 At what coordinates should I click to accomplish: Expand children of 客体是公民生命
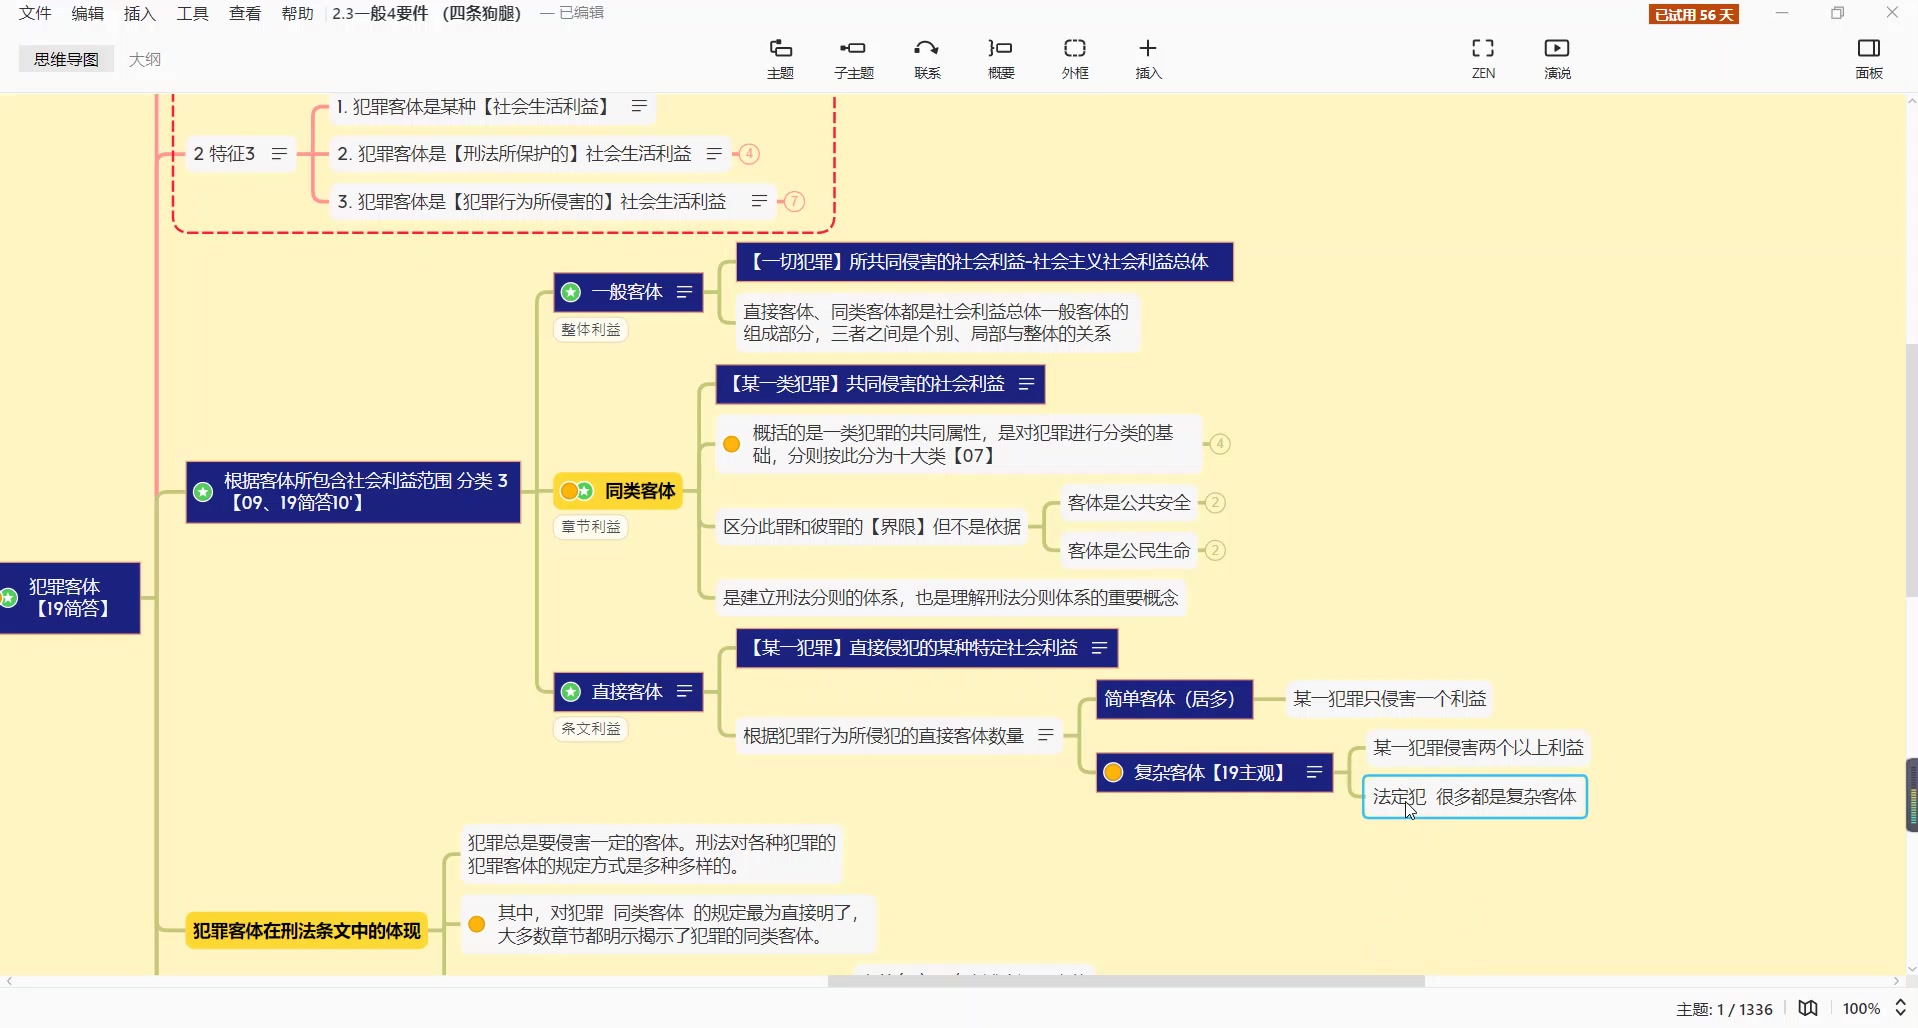click(x=1214, y=551)
